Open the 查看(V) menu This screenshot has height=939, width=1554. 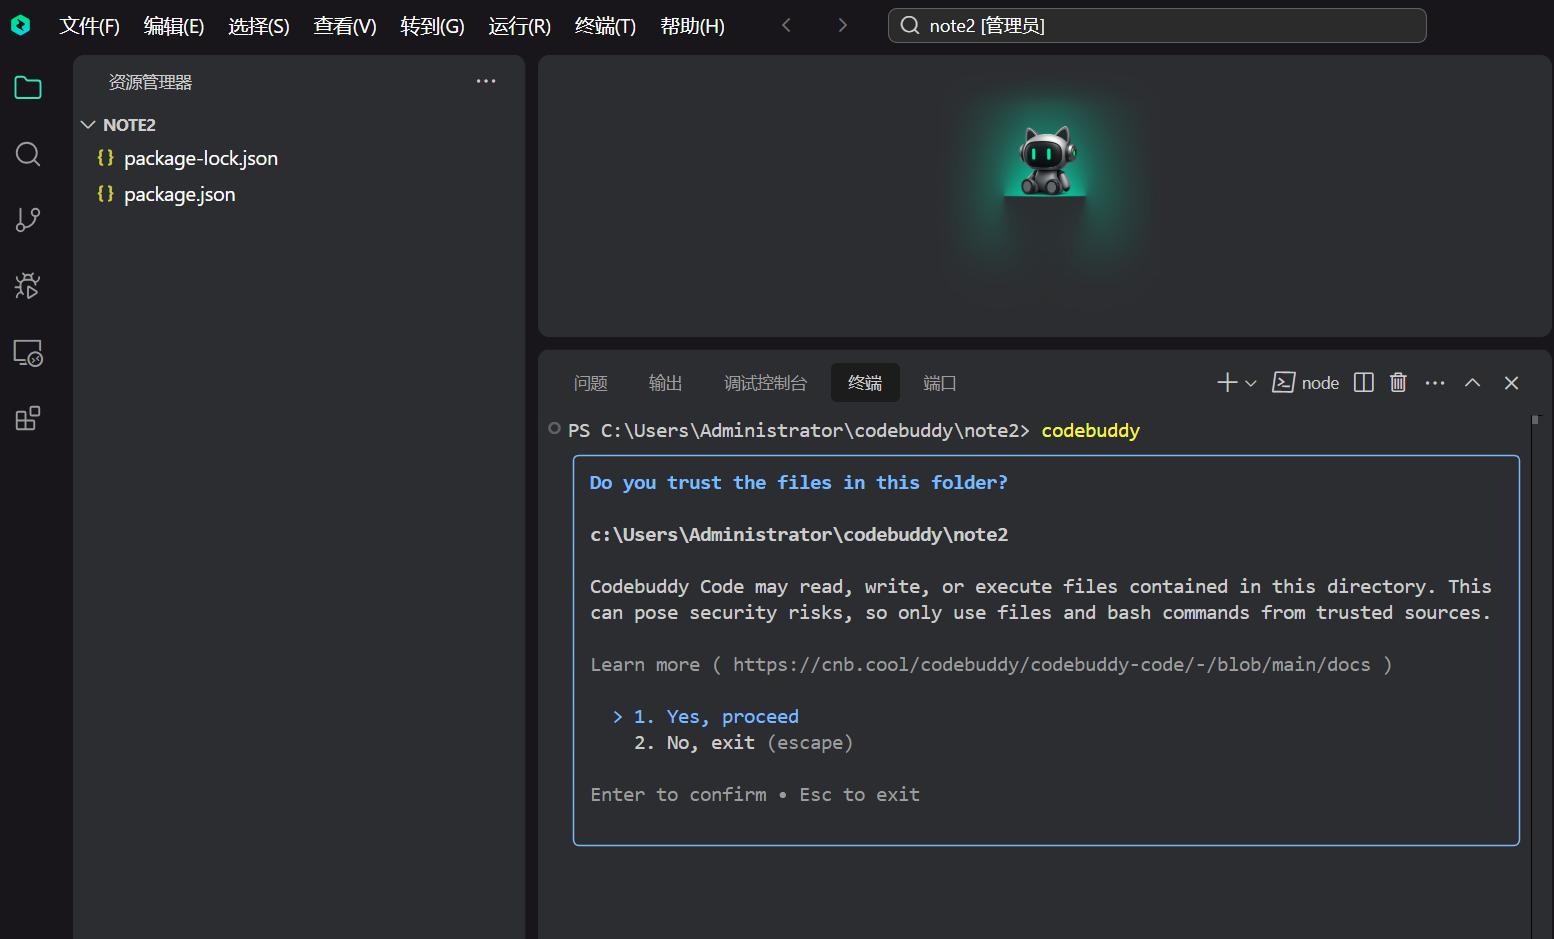(x=345, y=26)
